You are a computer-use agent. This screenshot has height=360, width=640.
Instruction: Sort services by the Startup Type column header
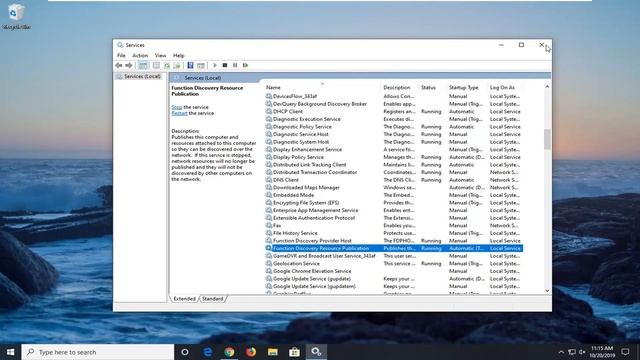pos(467,87)
